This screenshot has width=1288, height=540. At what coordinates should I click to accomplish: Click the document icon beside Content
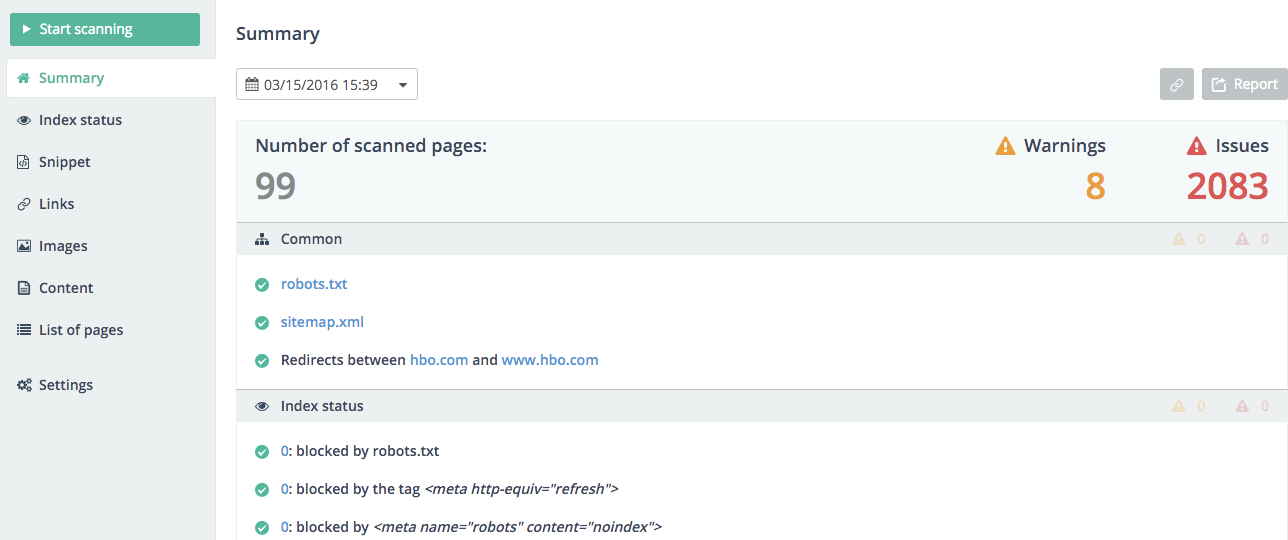click(24, 288)
